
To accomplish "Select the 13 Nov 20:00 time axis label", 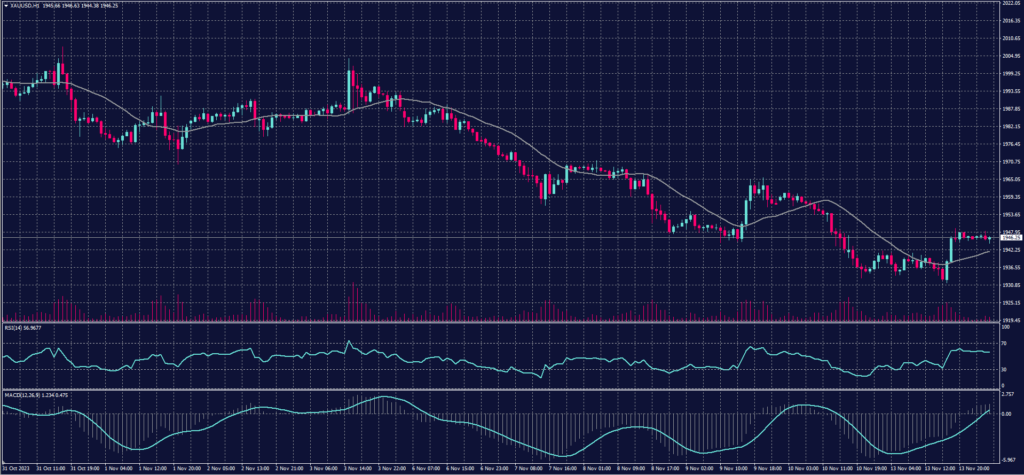I will [x=973, y=467].
